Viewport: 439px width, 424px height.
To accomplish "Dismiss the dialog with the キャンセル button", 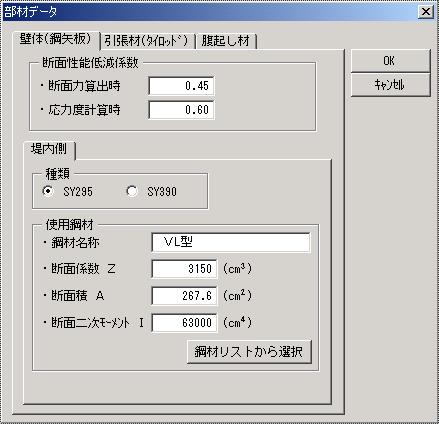I will click(x=390, y=85).
